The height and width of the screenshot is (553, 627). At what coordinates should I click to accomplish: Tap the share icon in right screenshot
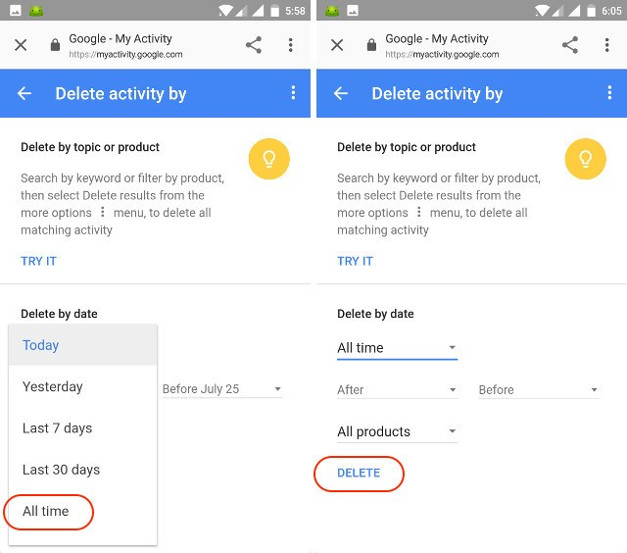pos(570,45)
